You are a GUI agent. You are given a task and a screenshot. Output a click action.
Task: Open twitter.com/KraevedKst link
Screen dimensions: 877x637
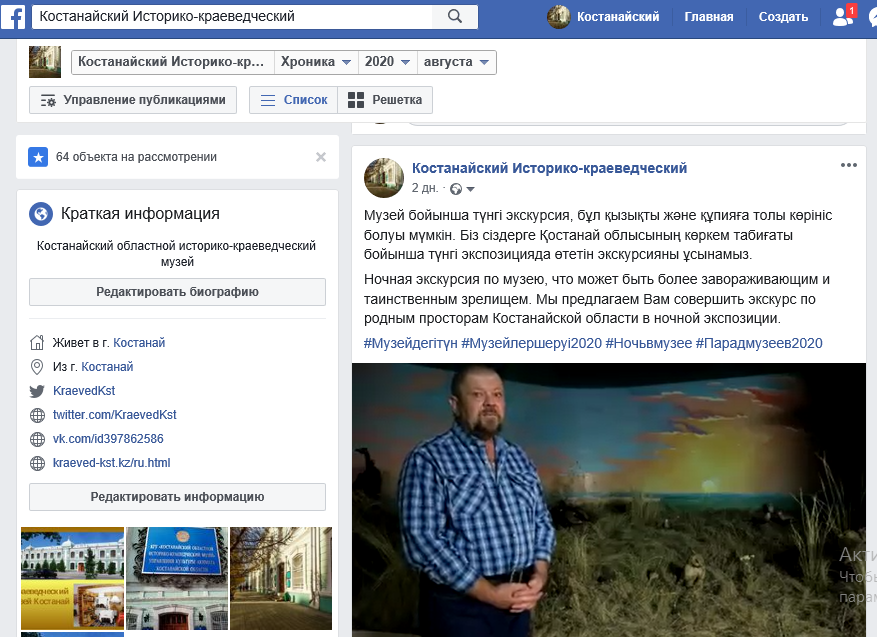click(115, 415)
